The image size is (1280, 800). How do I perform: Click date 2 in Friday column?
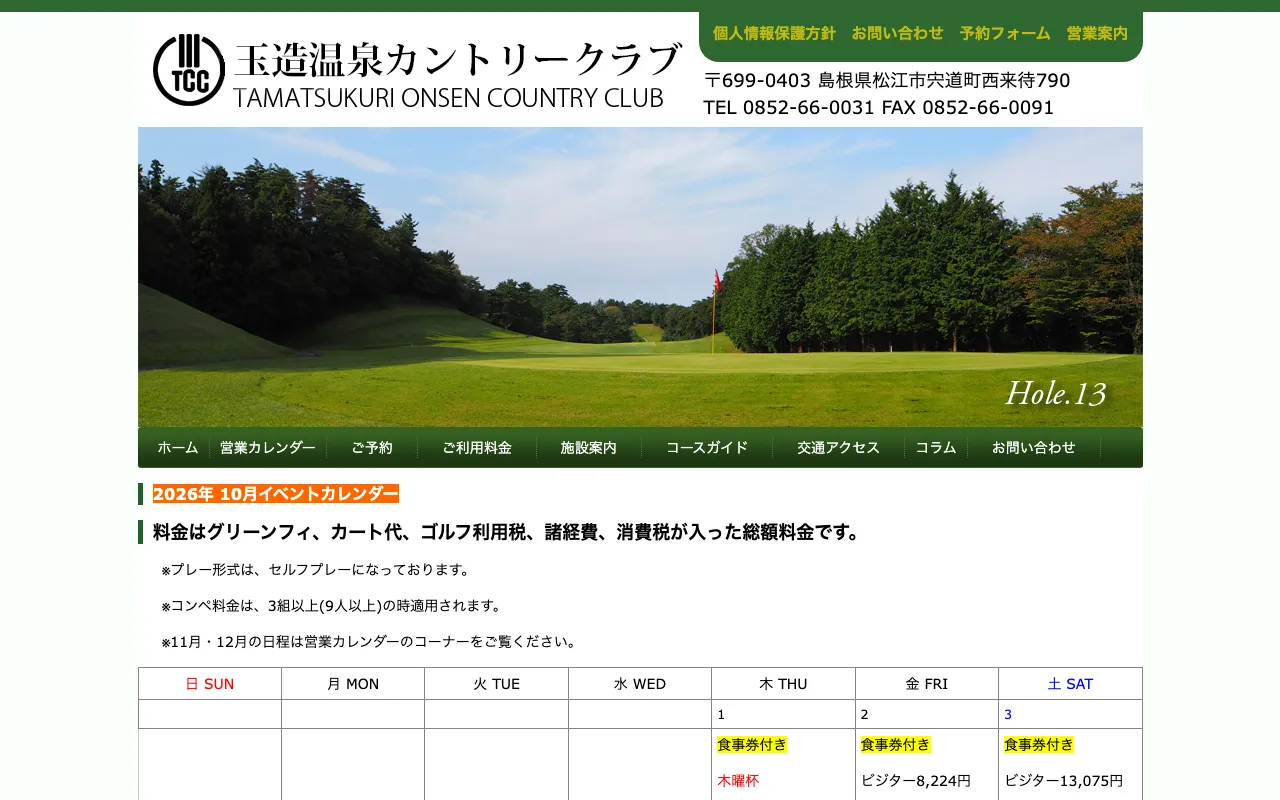[x=865, y=714]
